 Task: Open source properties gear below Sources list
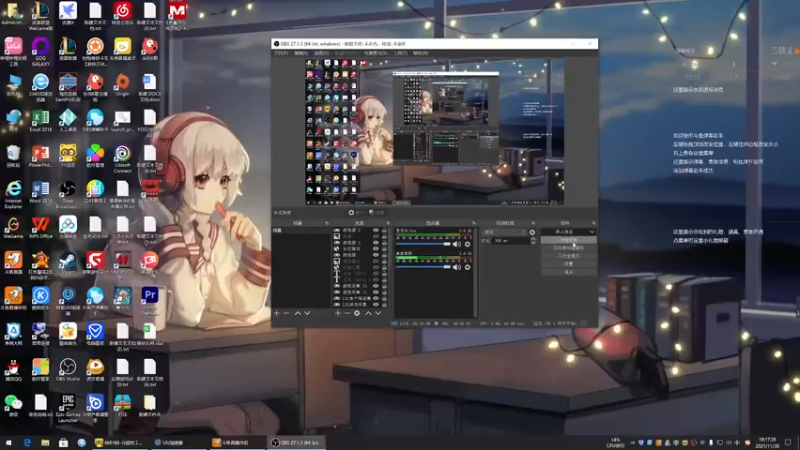click(357, 313)
